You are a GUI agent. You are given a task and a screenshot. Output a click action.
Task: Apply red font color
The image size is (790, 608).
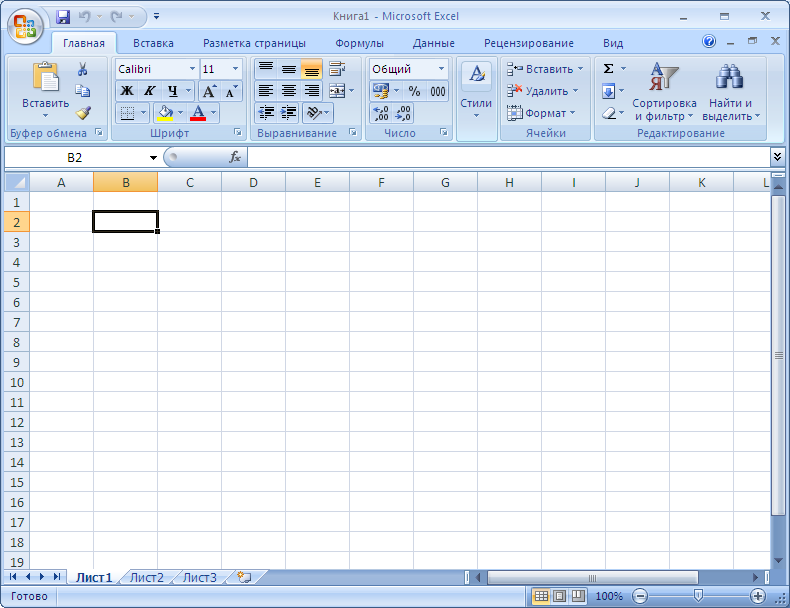(198, 113)
